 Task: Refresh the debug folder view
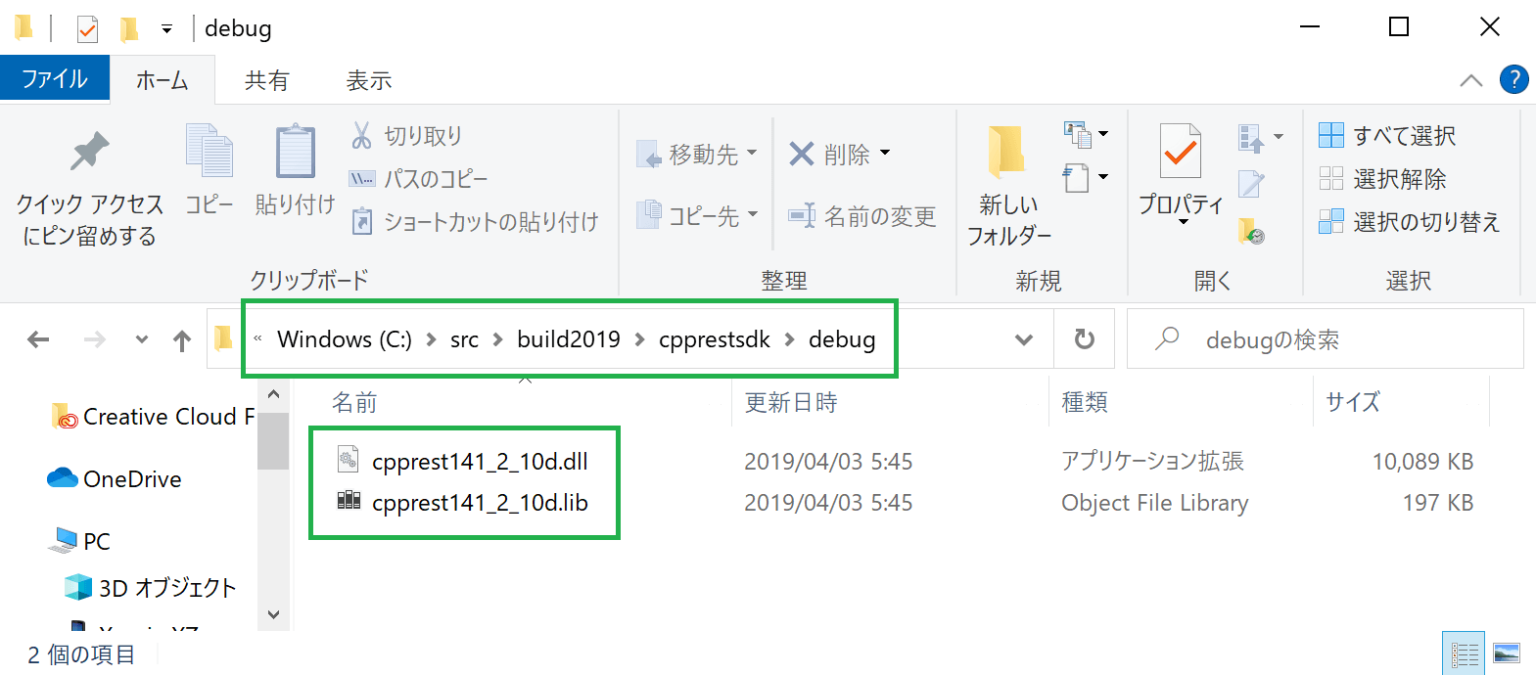pyautogui.click(x=1084, y=339)
